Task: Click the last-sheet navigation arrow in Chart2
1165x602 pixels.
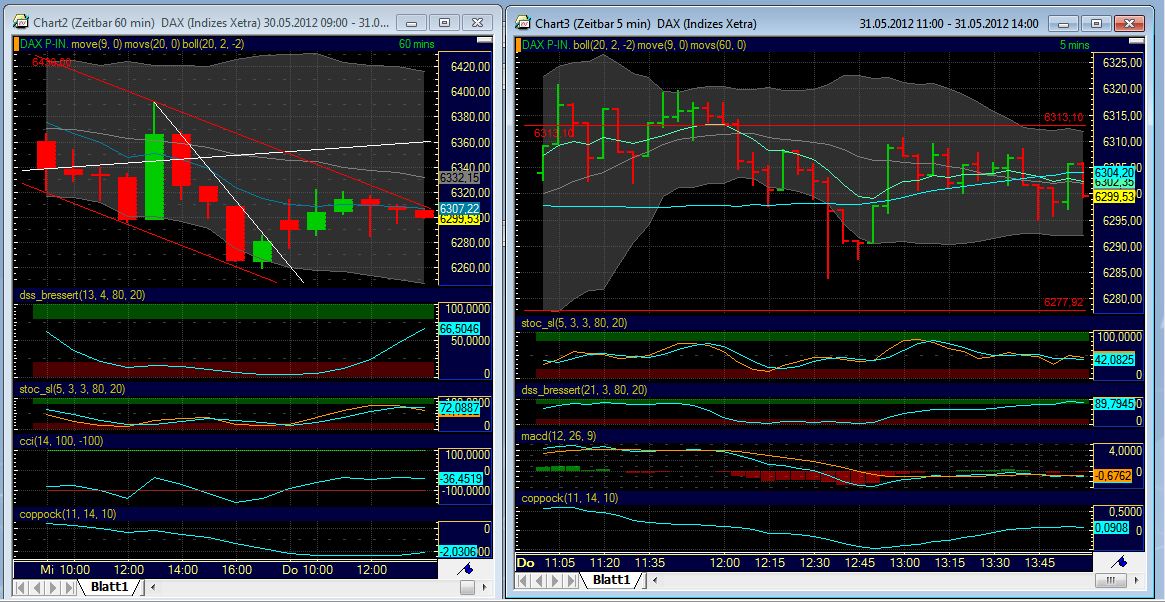Action: (x=67, y=587)
